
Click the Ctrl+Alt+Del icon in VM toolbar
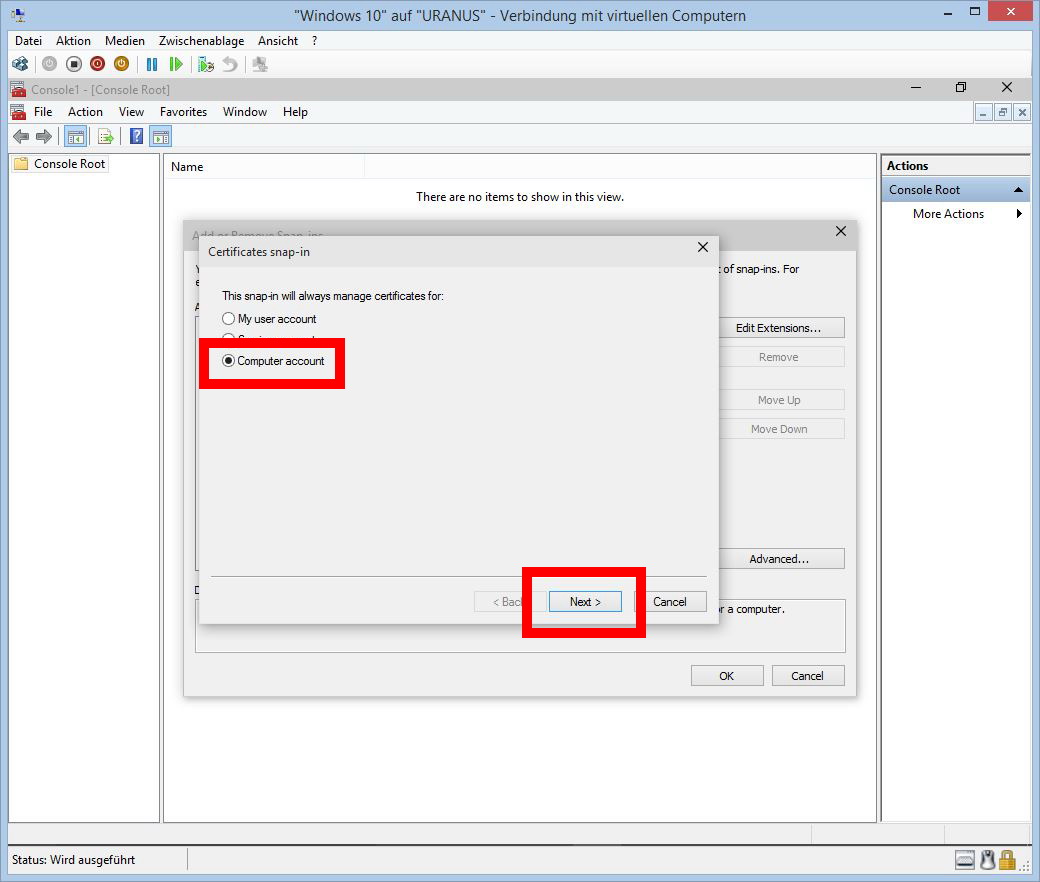click(x=20, y=64)
